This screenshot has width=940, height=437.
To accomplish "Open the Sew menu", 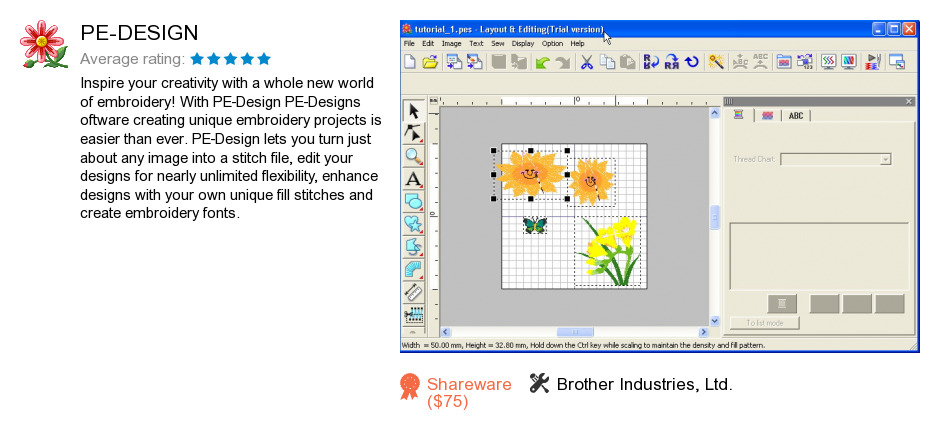I will pyautogui.click(x=498, y=44).
